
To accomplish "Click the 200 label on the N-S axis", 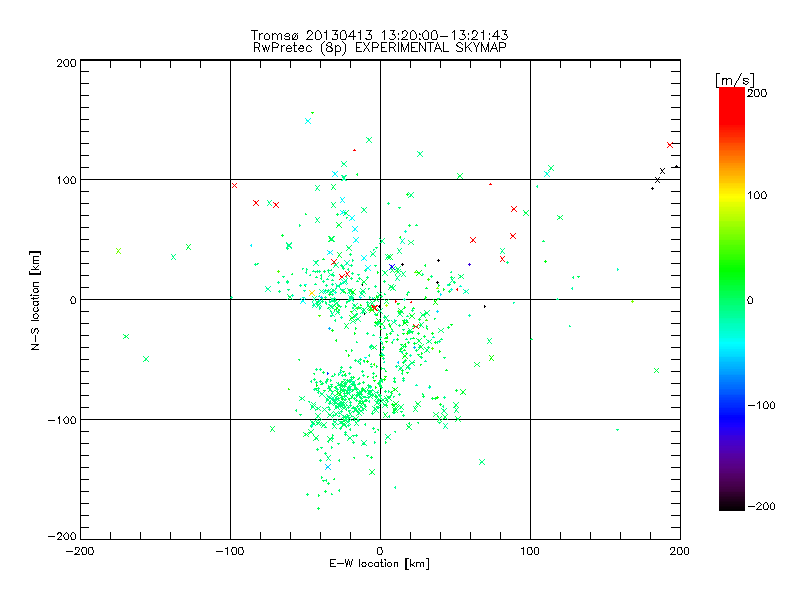I will click(66, 63).
